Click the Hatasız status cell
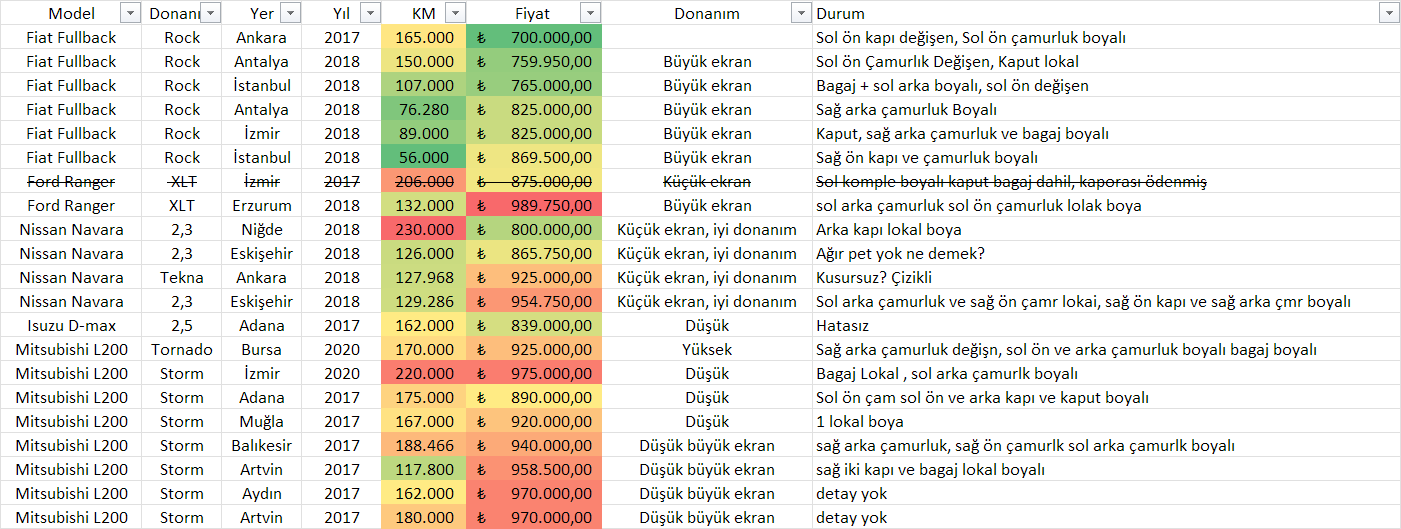Viewport: 1401px width, 529px height. pos(1107,325)
